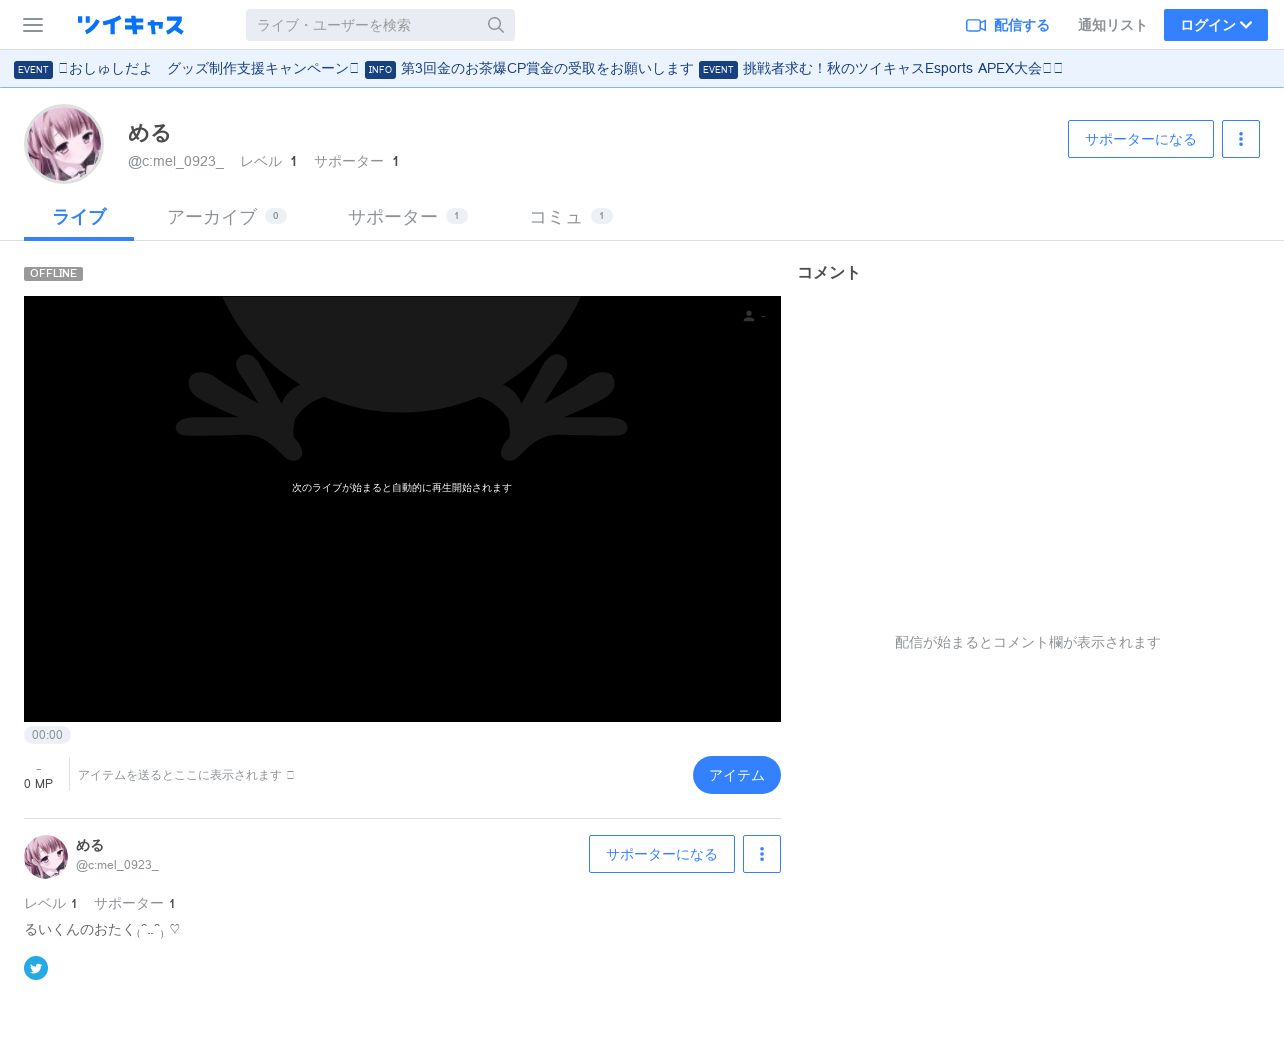Switch to the サポーター tab
The image size is (1284, 1053).
click(x=408, y=217)
